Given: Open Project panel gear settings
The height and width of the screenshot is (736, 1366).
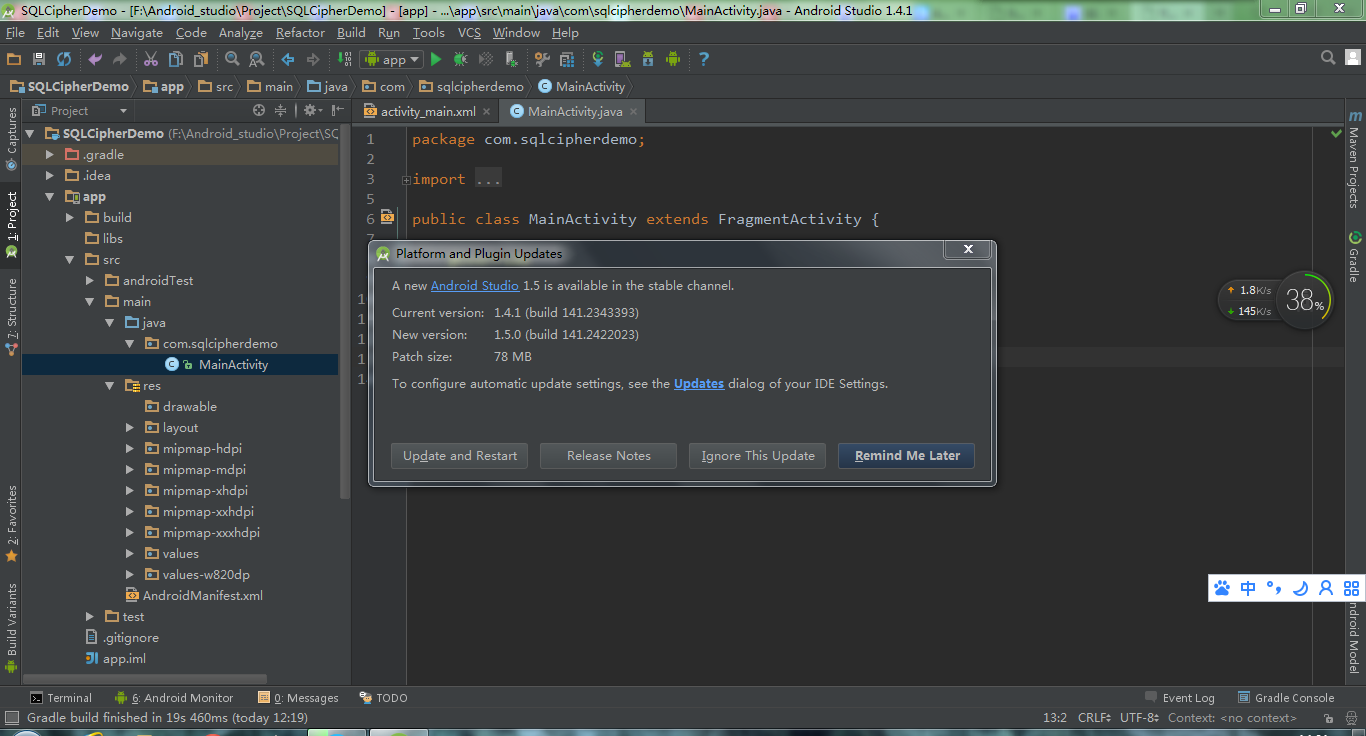Looking at the screenshot, I should coord(311,110).
